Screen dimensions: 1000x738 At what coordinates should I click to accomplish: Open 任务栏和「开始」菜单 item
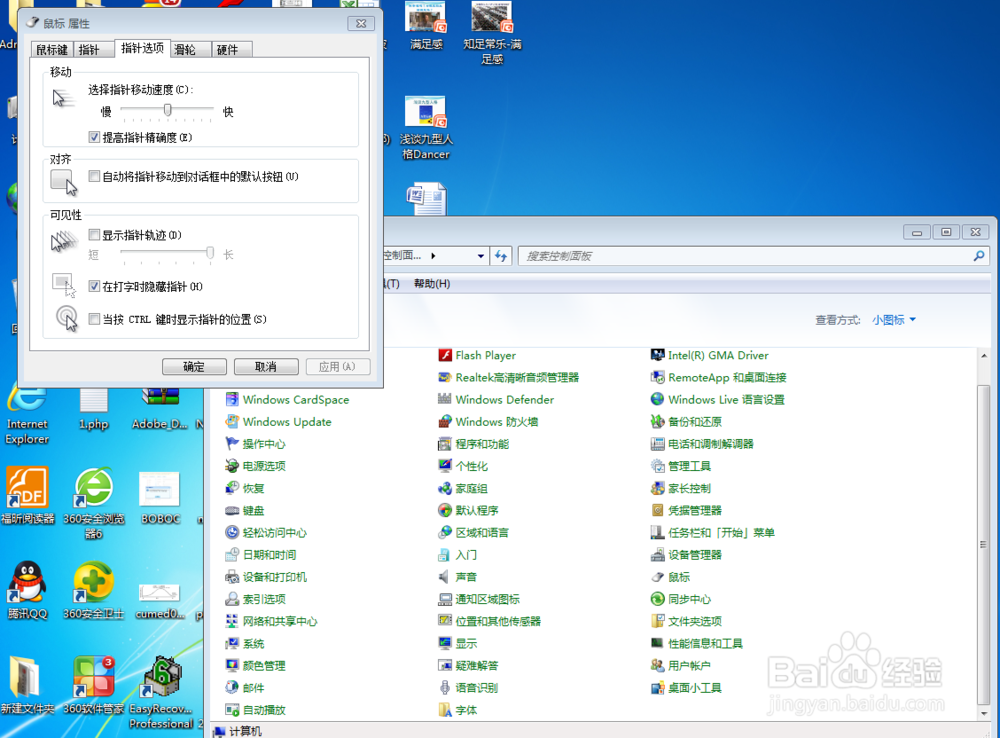(712, 533)
